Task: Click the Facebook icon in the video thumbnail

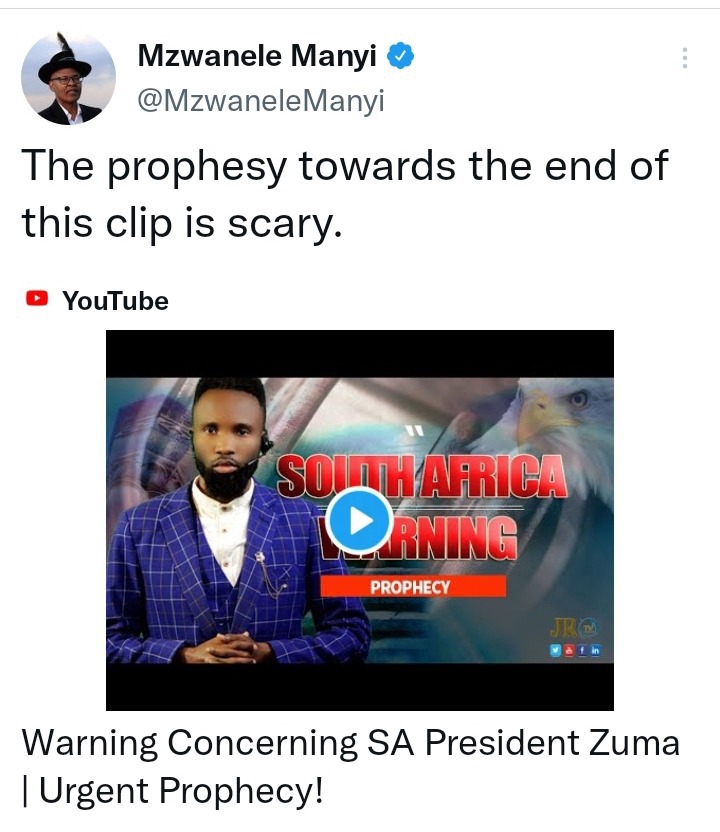Action: pyautogui.click(x=582, y=649)
